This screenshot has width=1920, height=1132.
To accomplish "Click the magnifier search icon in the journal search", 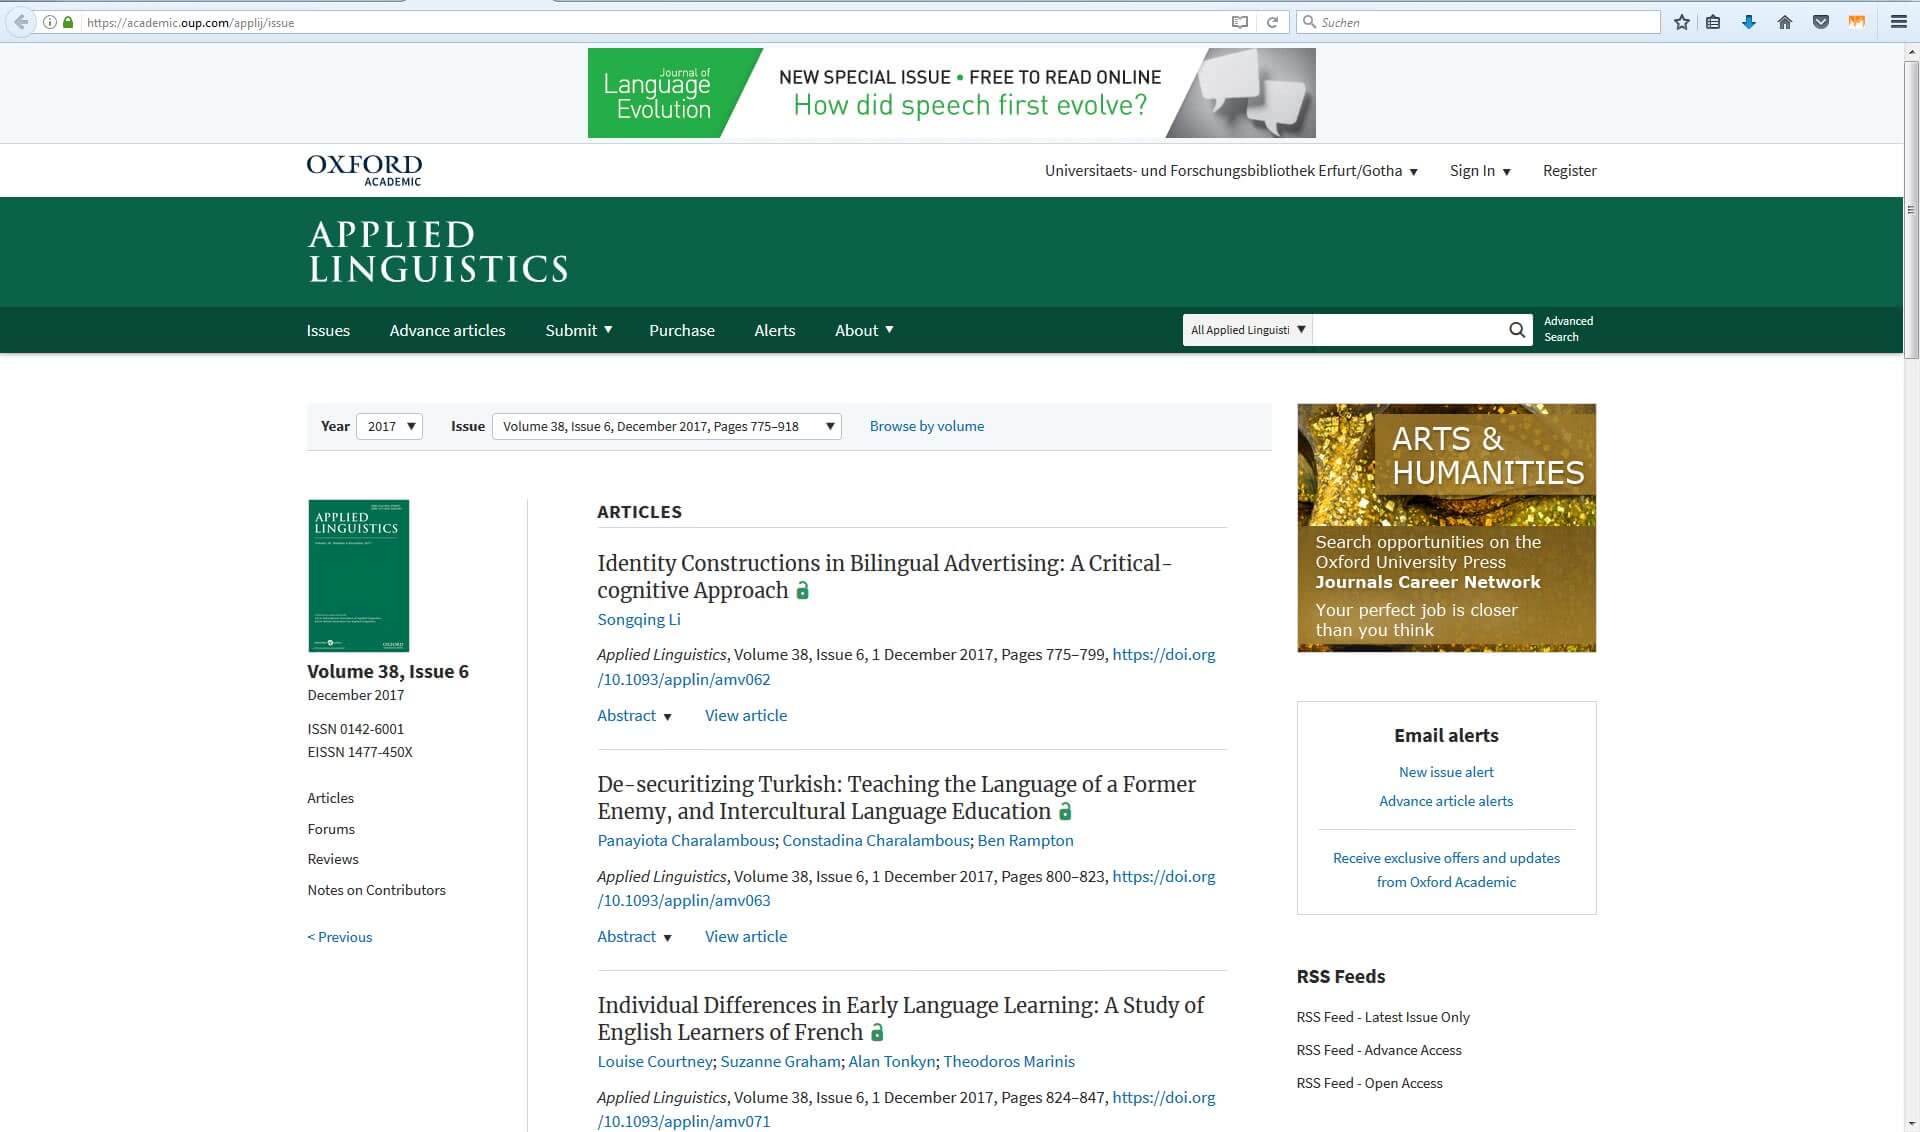I will click(1517, 330).
